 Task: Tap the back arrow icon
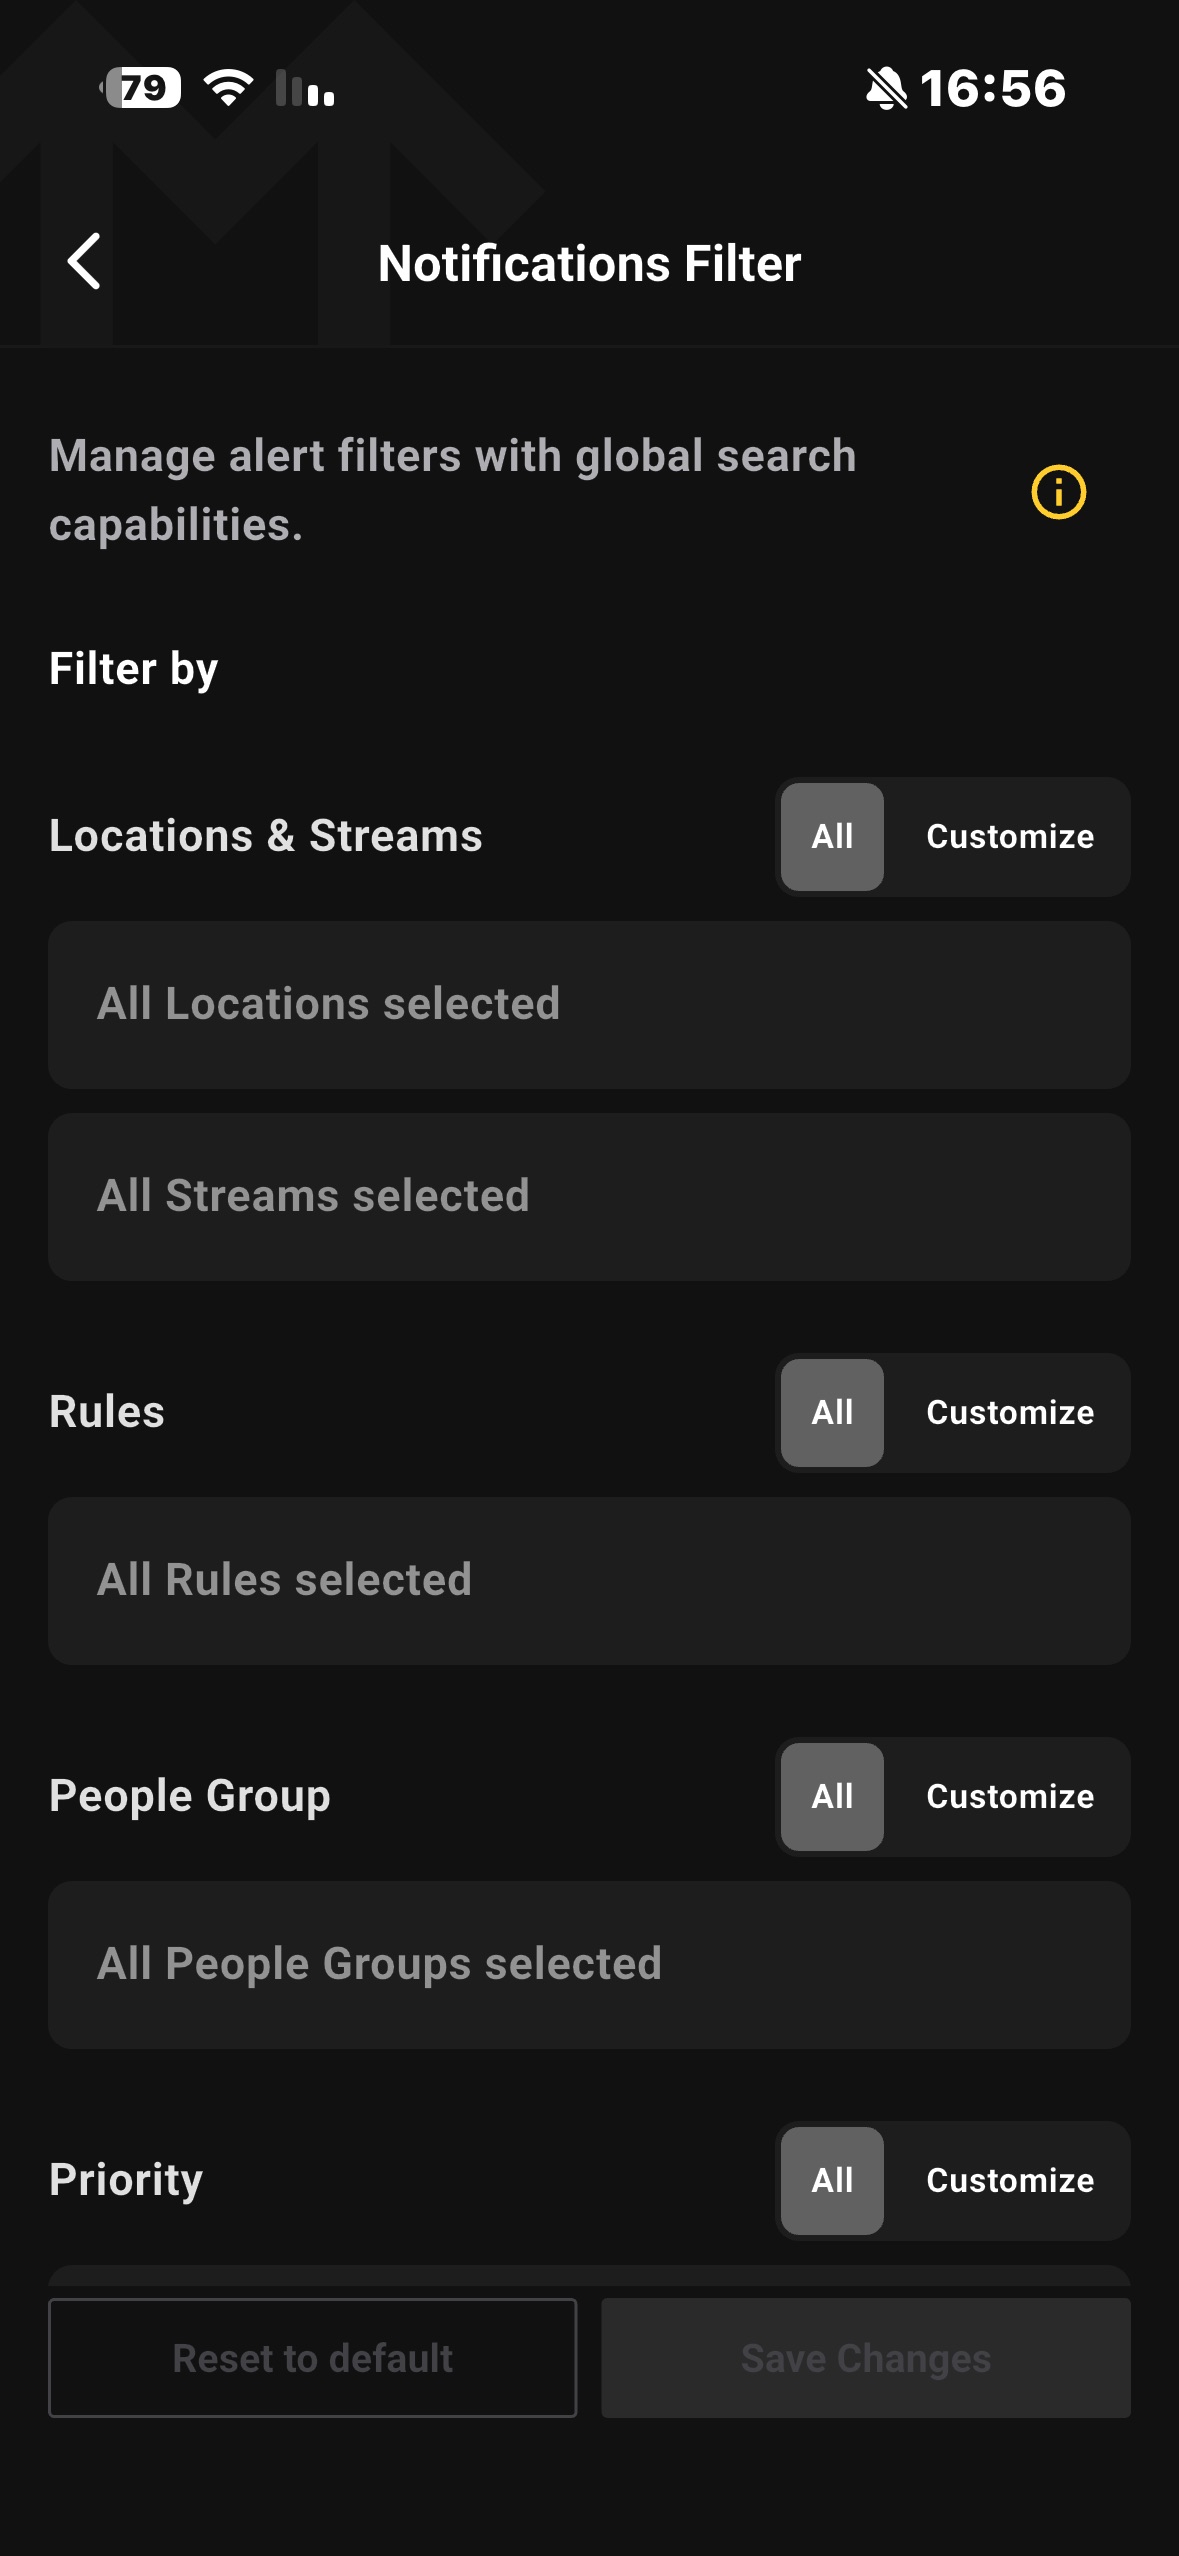pos(84,262)
